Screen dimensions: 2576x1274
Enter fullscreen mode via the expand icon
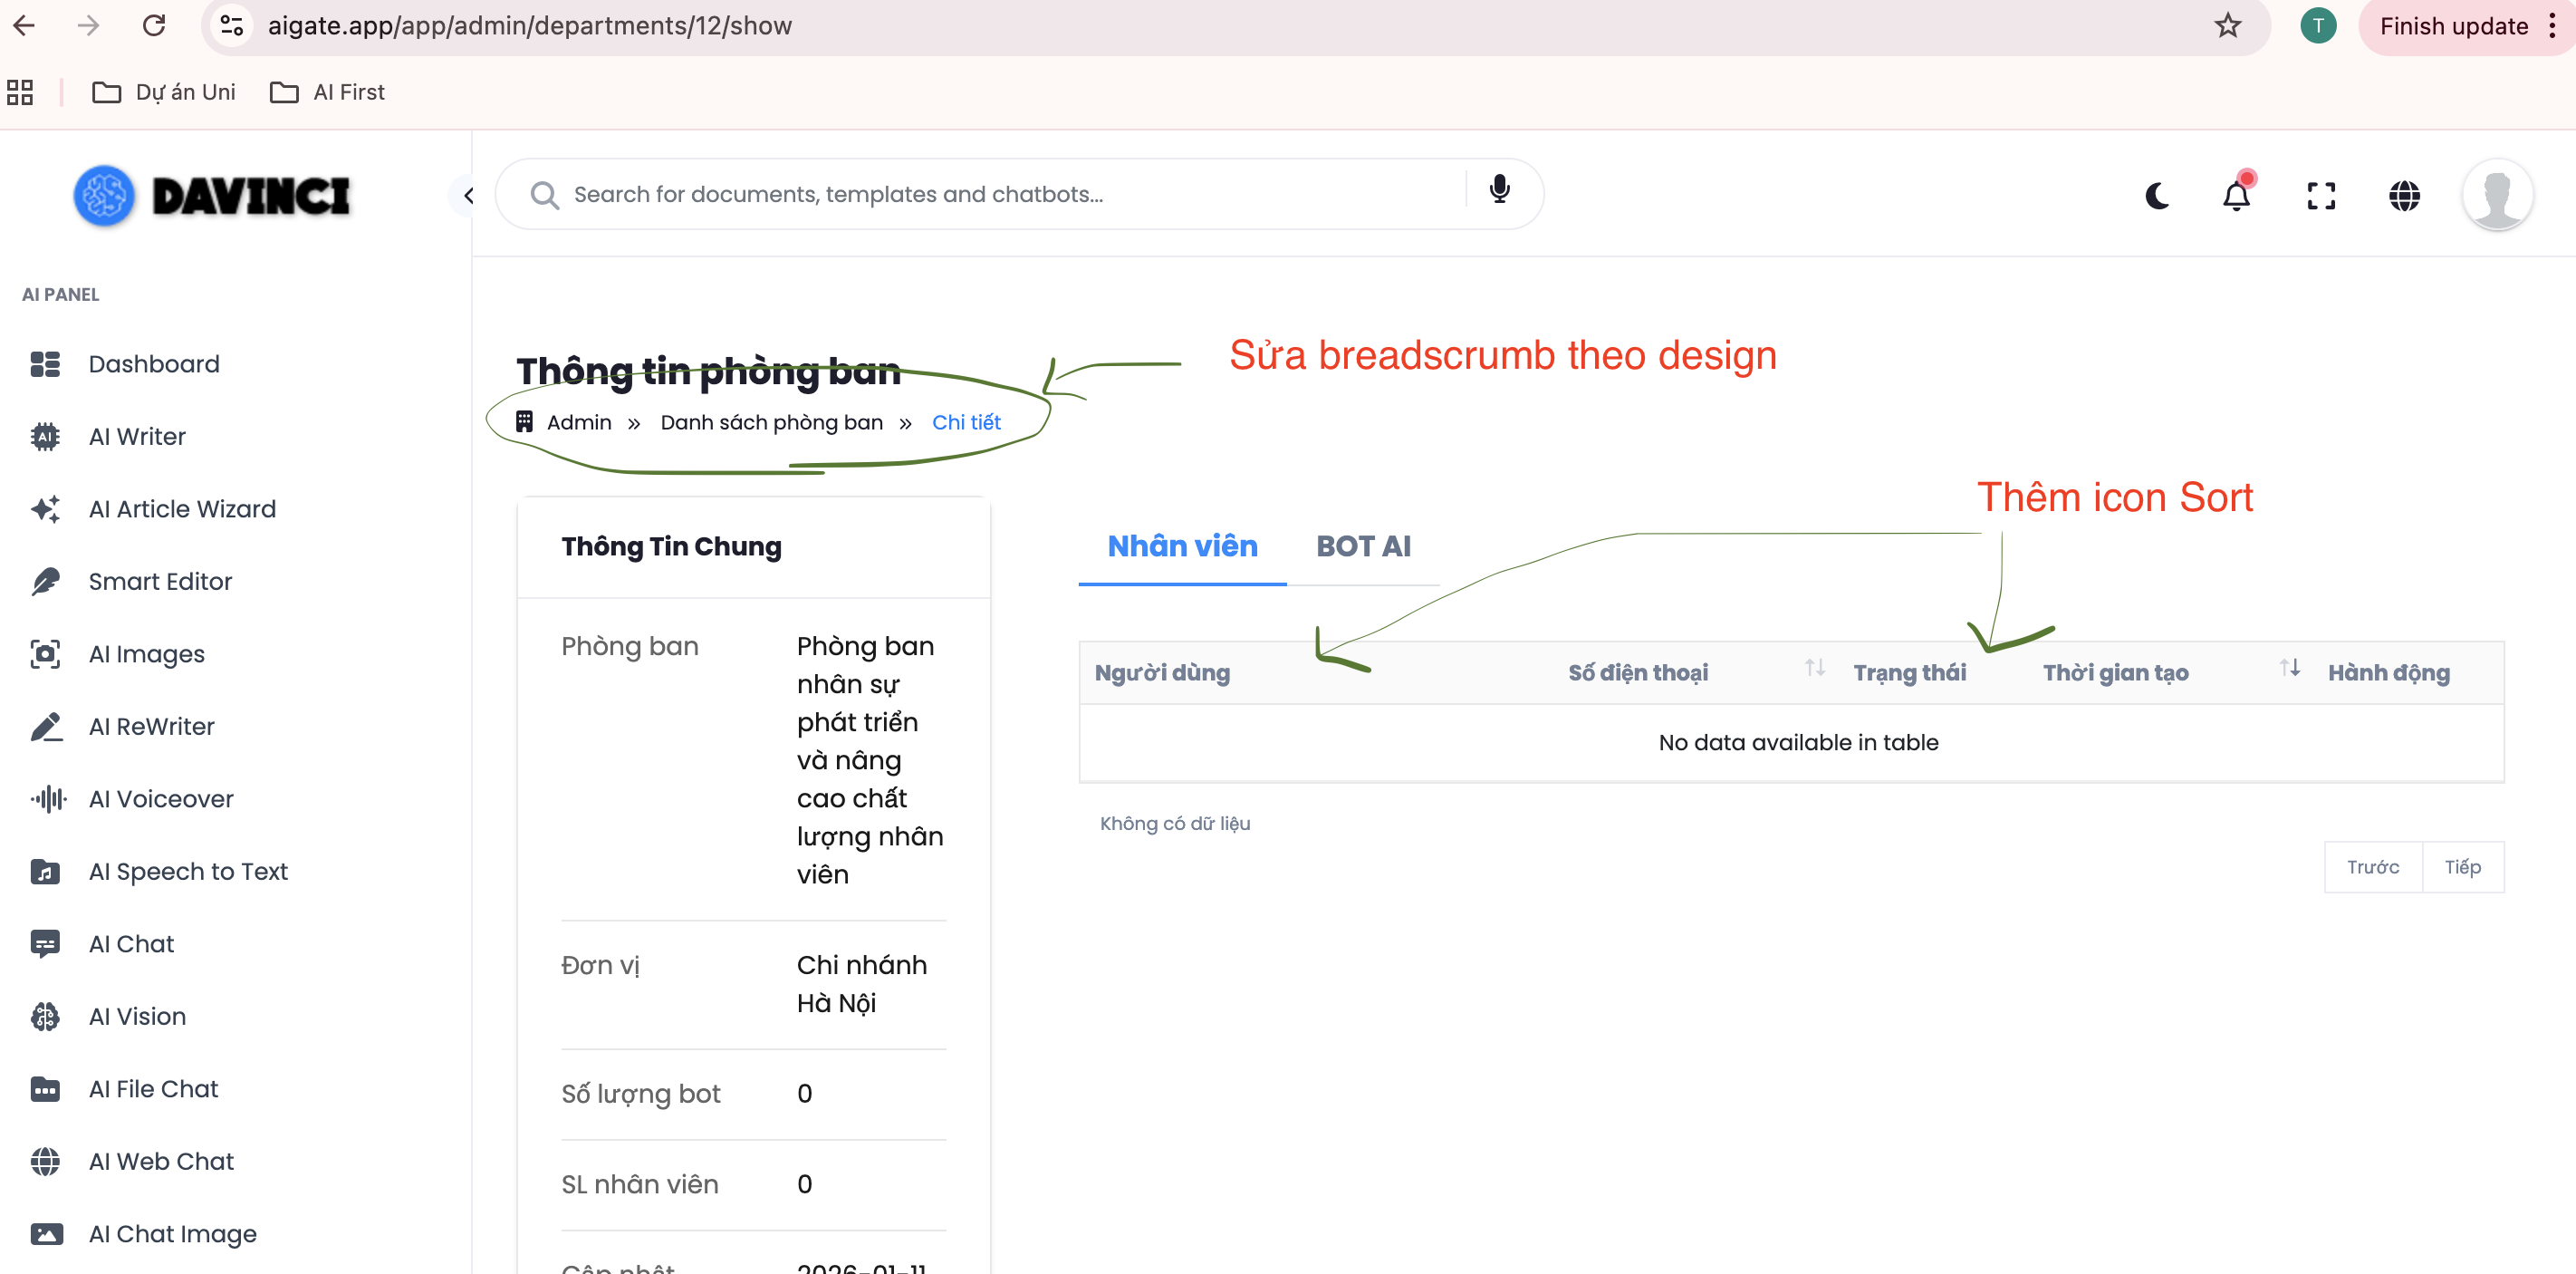(2321, 195)
